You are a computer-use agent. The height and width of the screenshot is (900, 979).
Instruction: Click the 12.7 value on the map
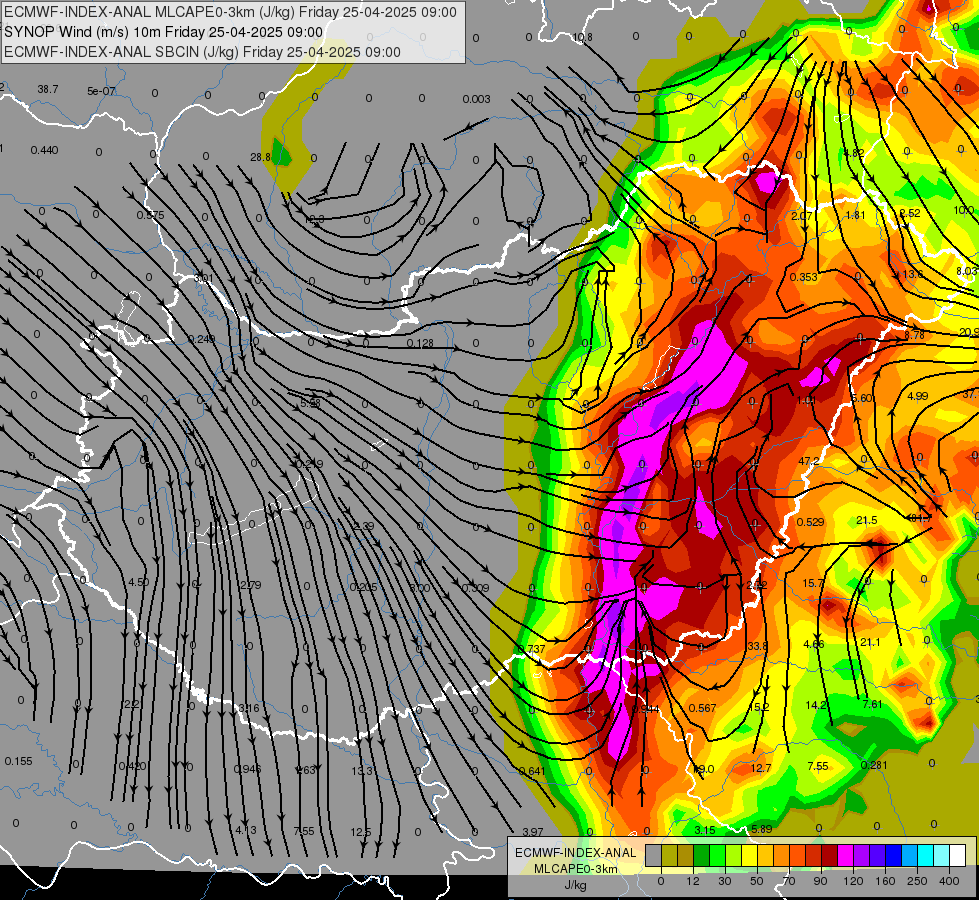761,768
